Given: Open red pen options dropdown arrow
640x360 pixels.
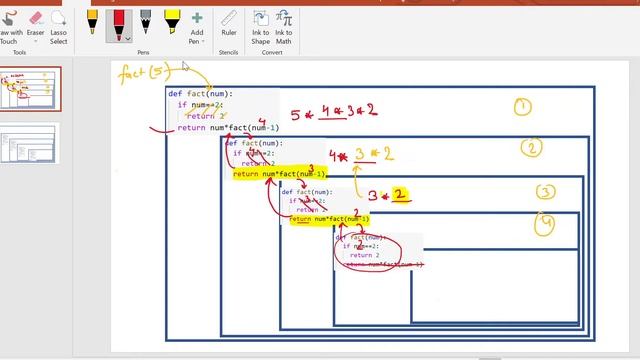Looking at the screenshot, I should [x=128, y=39].
